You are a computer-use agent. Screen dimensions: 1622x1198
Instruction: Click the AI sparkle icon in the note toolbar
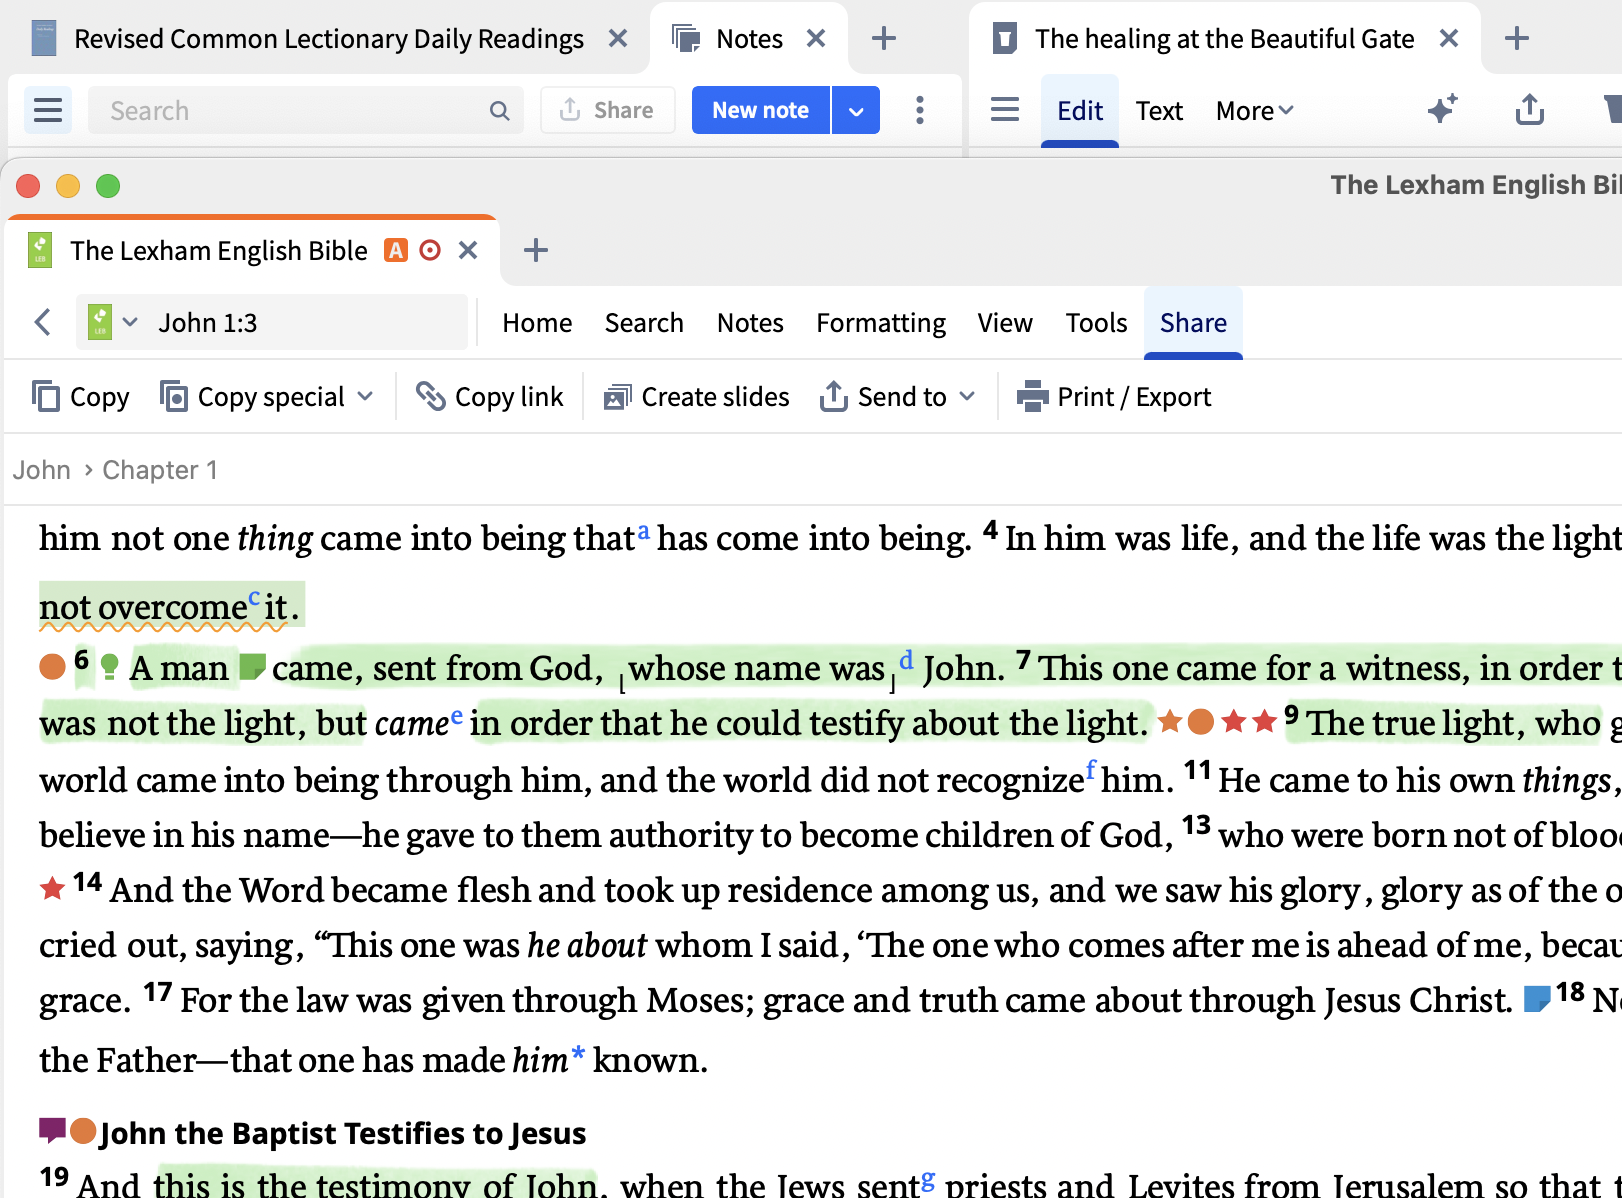click(1442, 109)
